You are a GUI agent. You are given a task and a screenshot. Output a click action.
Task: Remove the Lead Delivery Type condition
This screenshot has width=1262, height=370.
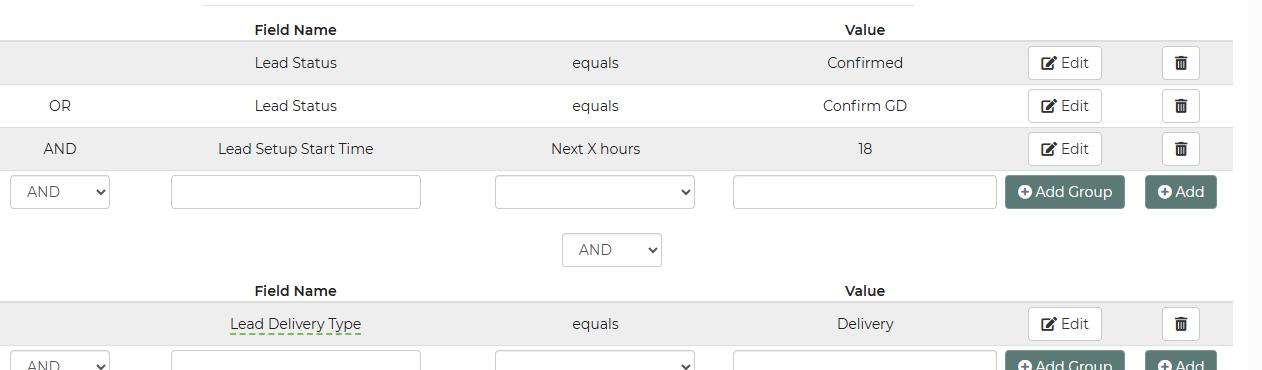pyautogui.click(x=1180, y=324)
